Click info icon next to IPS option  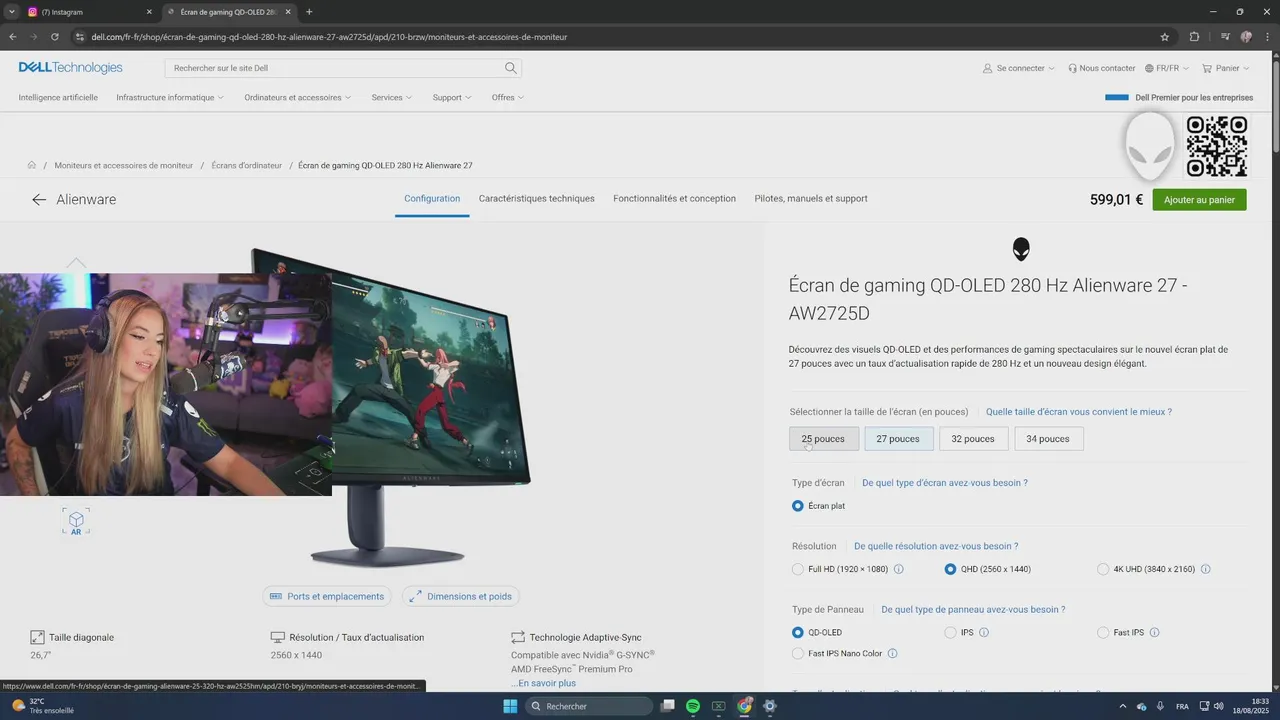point(984,632)
